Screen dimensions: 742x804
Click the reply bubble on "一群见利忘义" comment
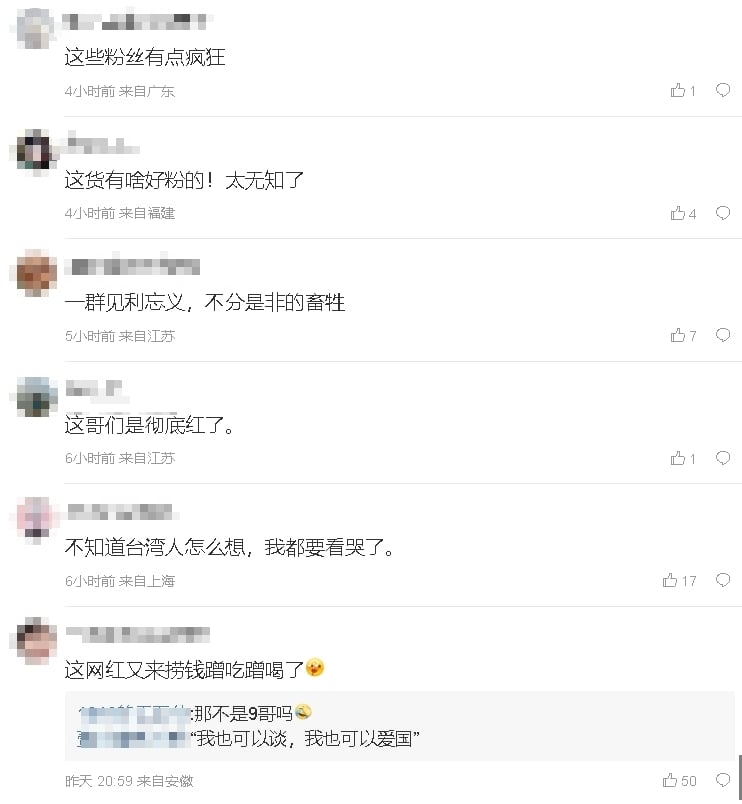(x=722, y=335)
